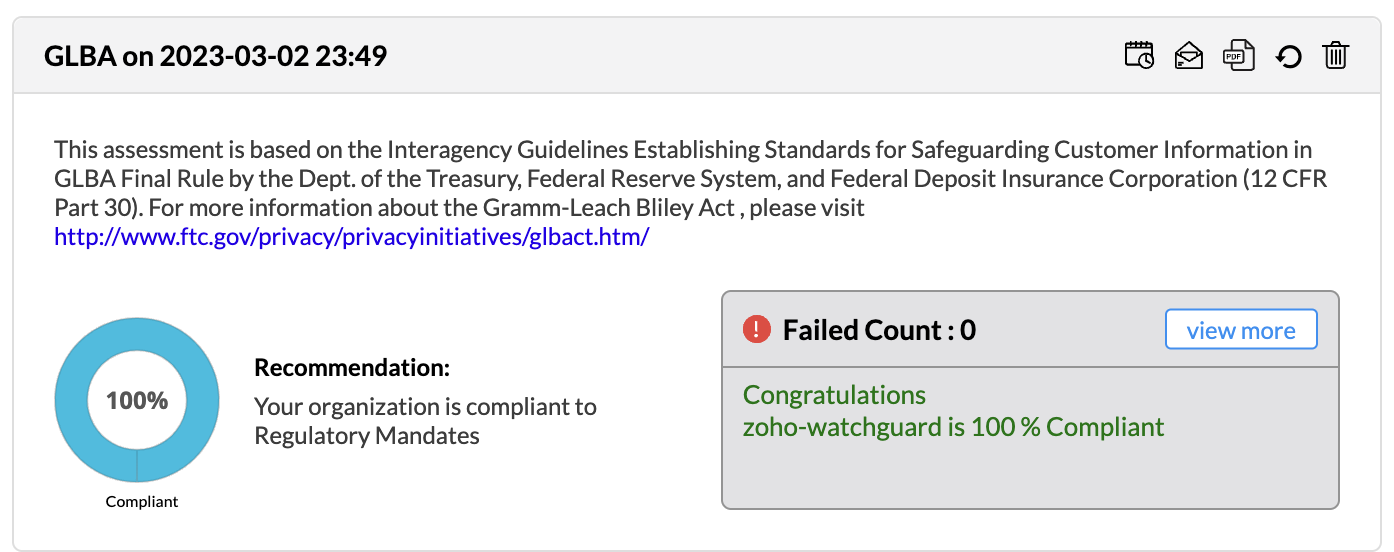Open the schedule assessment calendar icon

coord(1139,55)
